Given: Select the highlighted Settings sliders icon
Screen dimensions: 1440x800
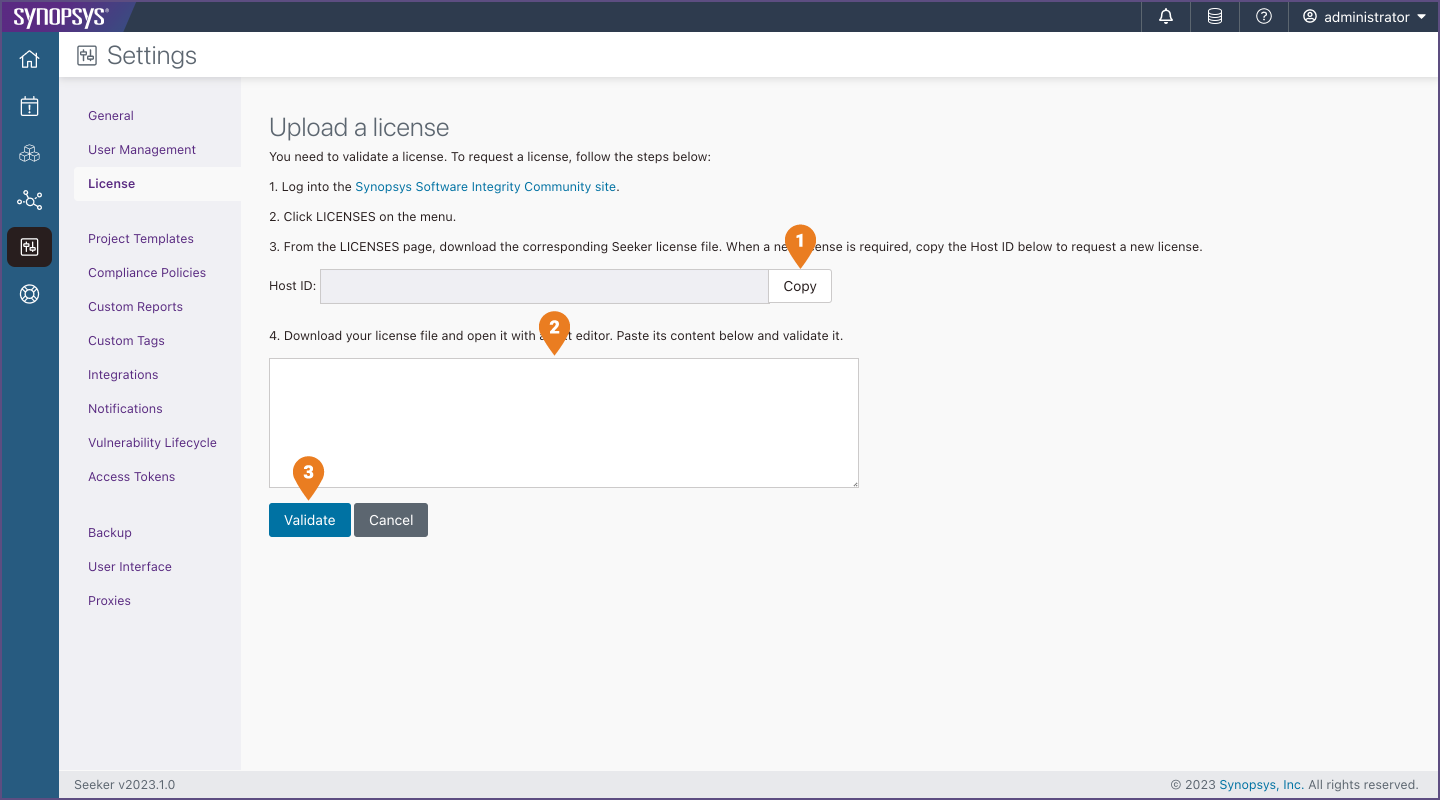Looking at the screenshot, I should [29, 247].
